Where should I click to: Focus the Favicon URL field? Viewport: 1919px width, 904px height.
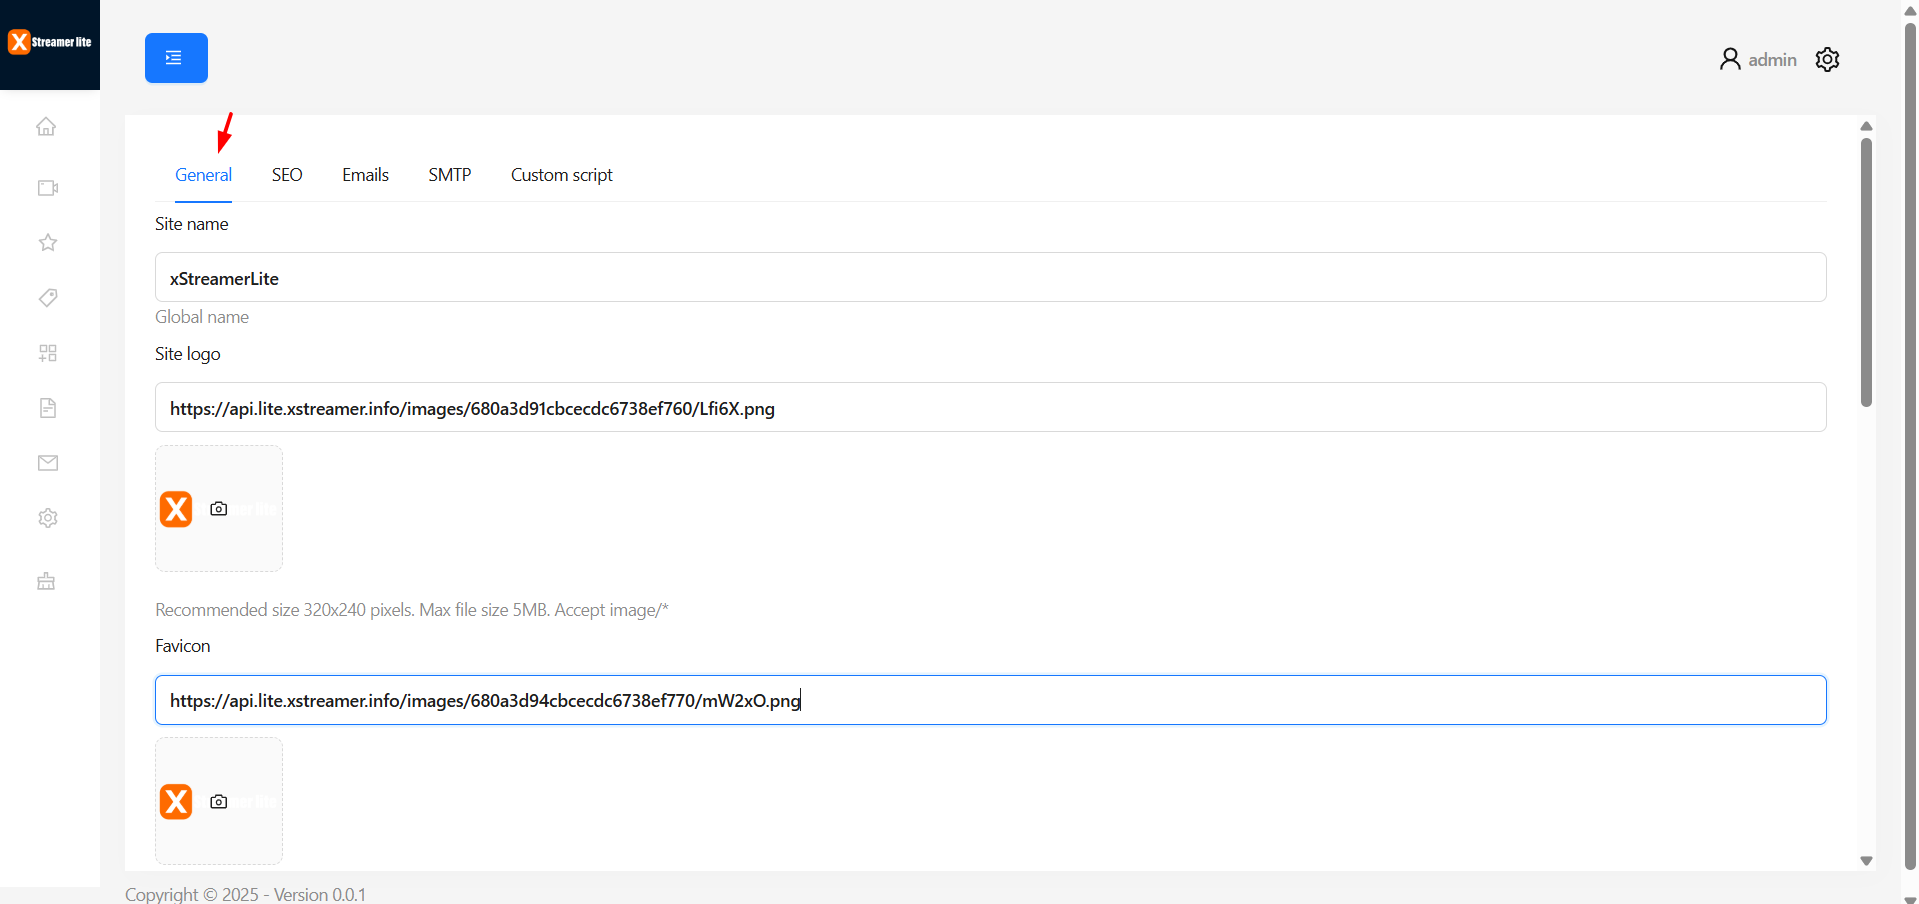(990, 700)
